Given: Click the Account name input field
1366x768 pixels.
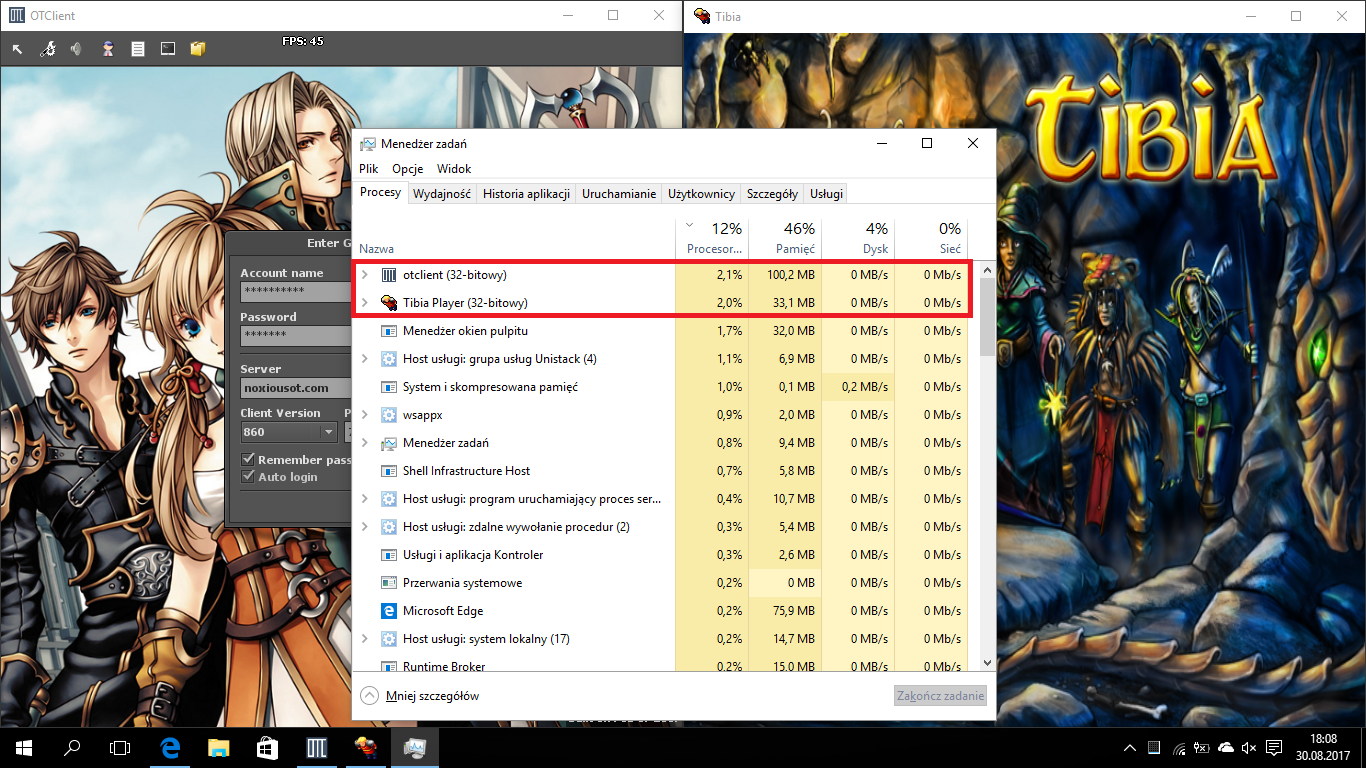Looking at the screenshot, I should point(296,291).
